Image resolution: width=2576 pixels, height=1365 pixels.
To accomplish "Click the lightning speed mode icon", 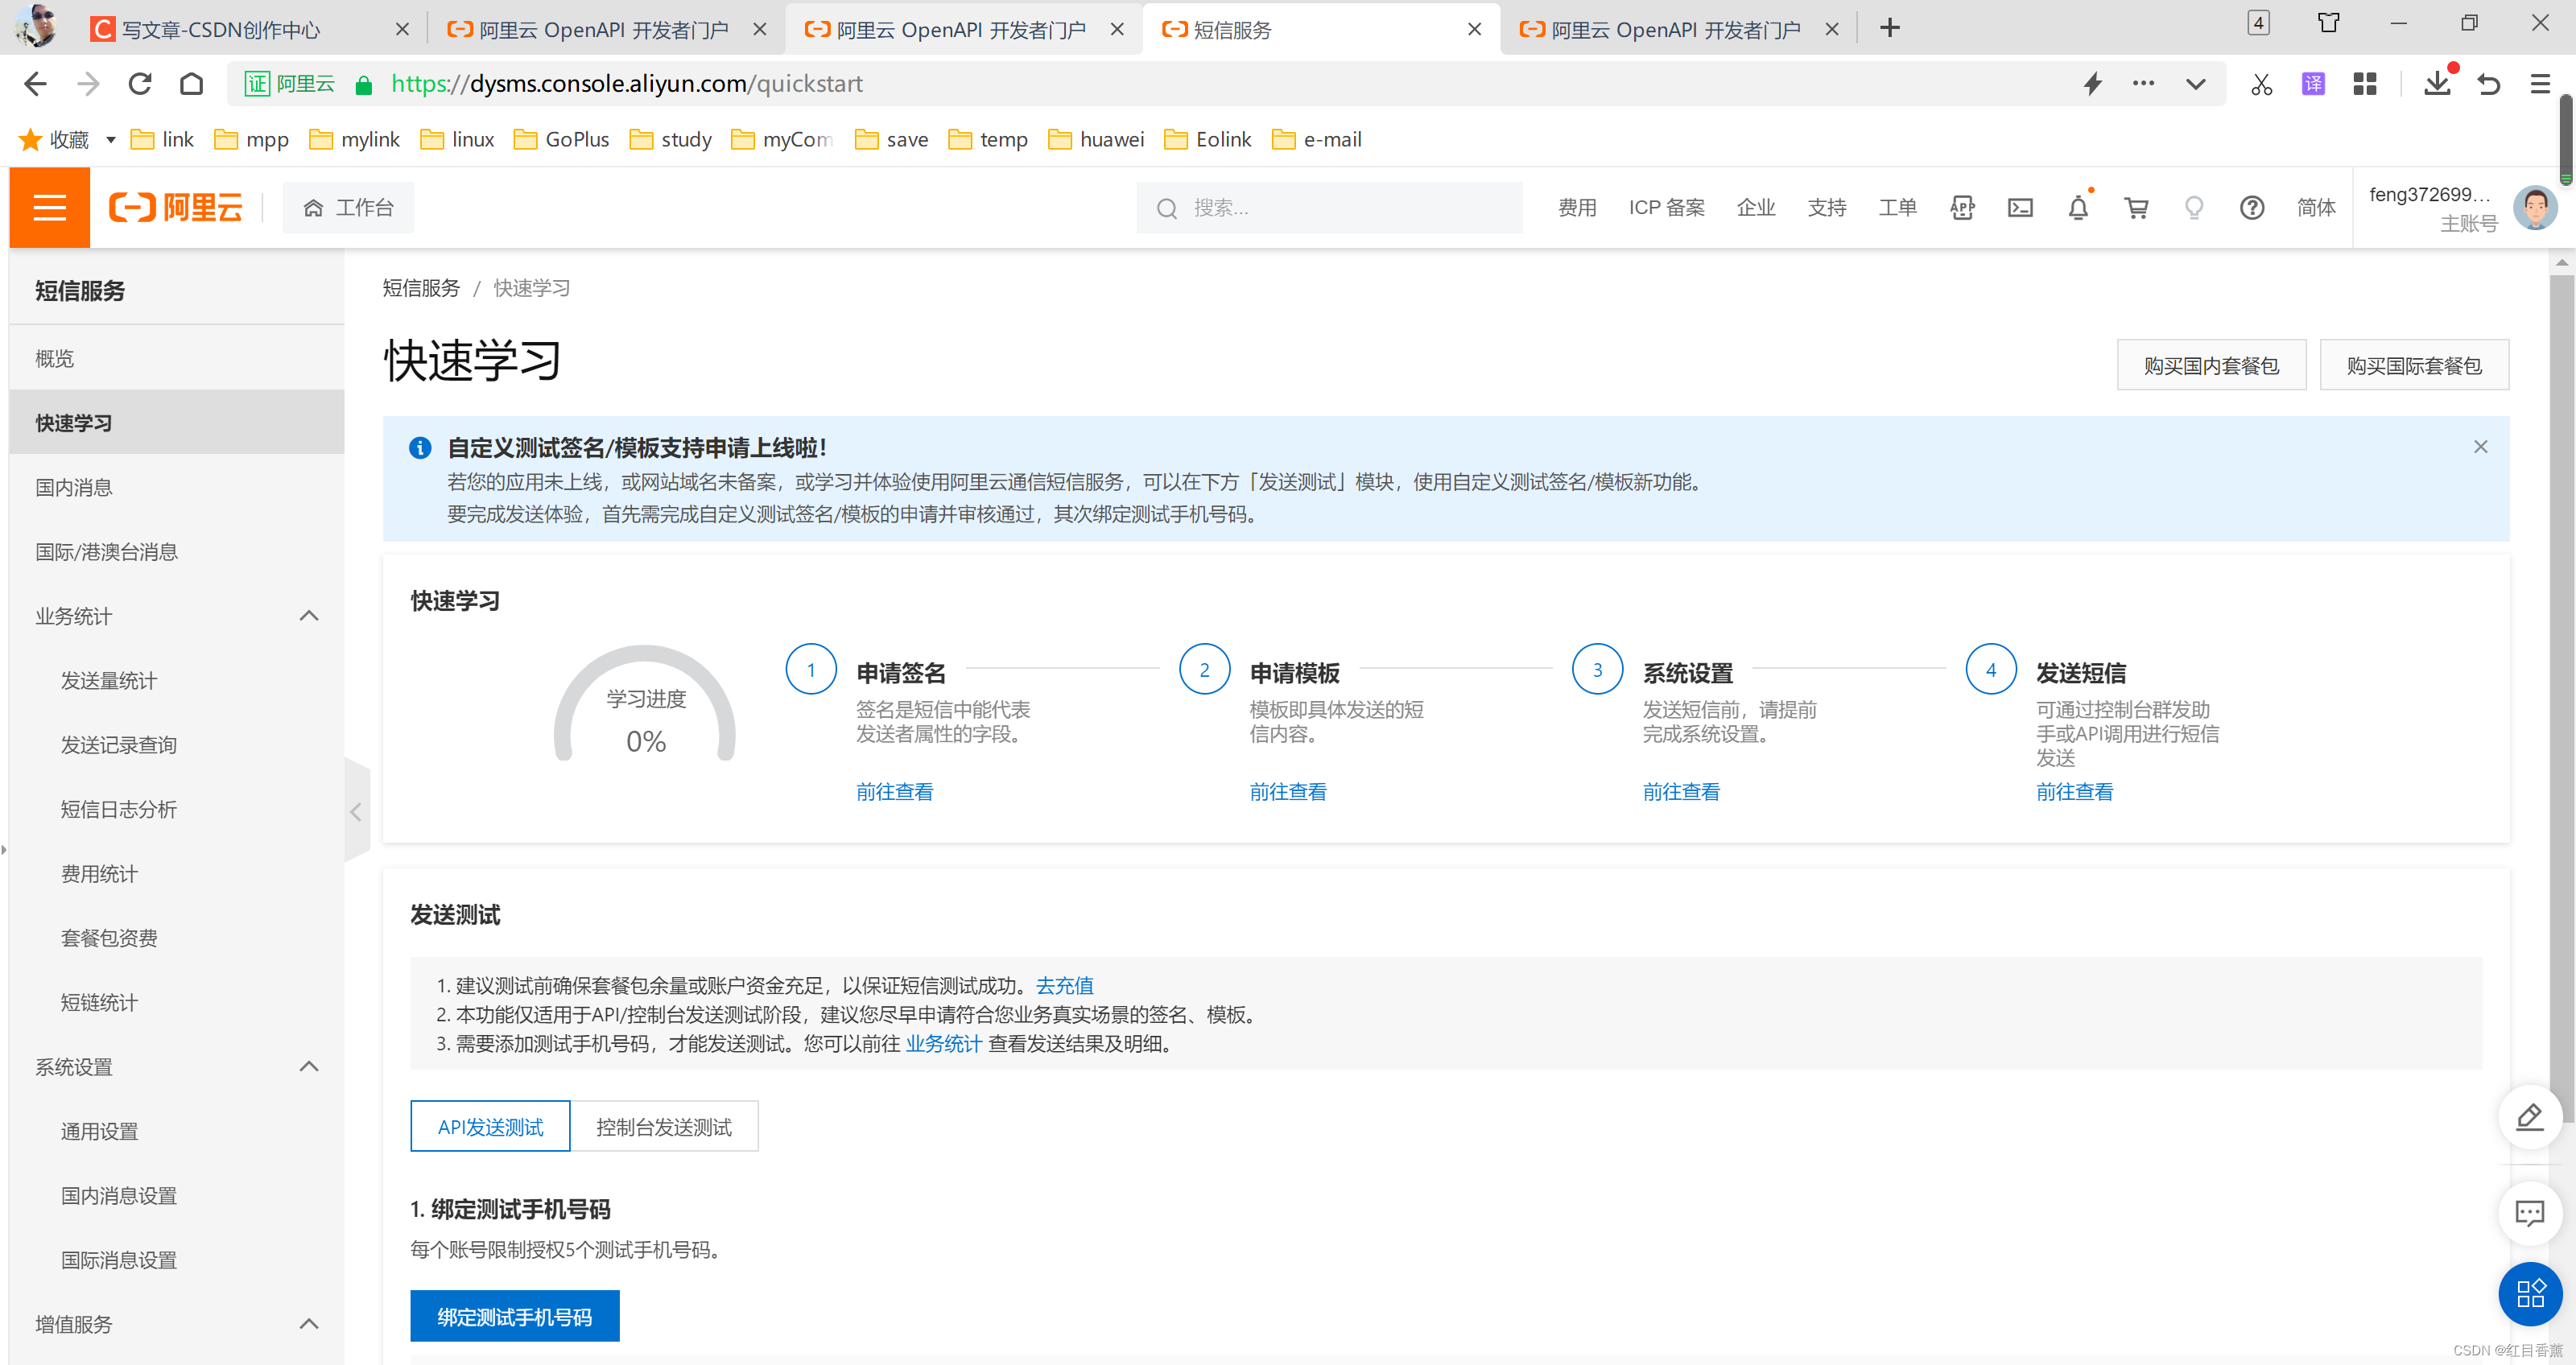I will click(x=2092, y=84).
